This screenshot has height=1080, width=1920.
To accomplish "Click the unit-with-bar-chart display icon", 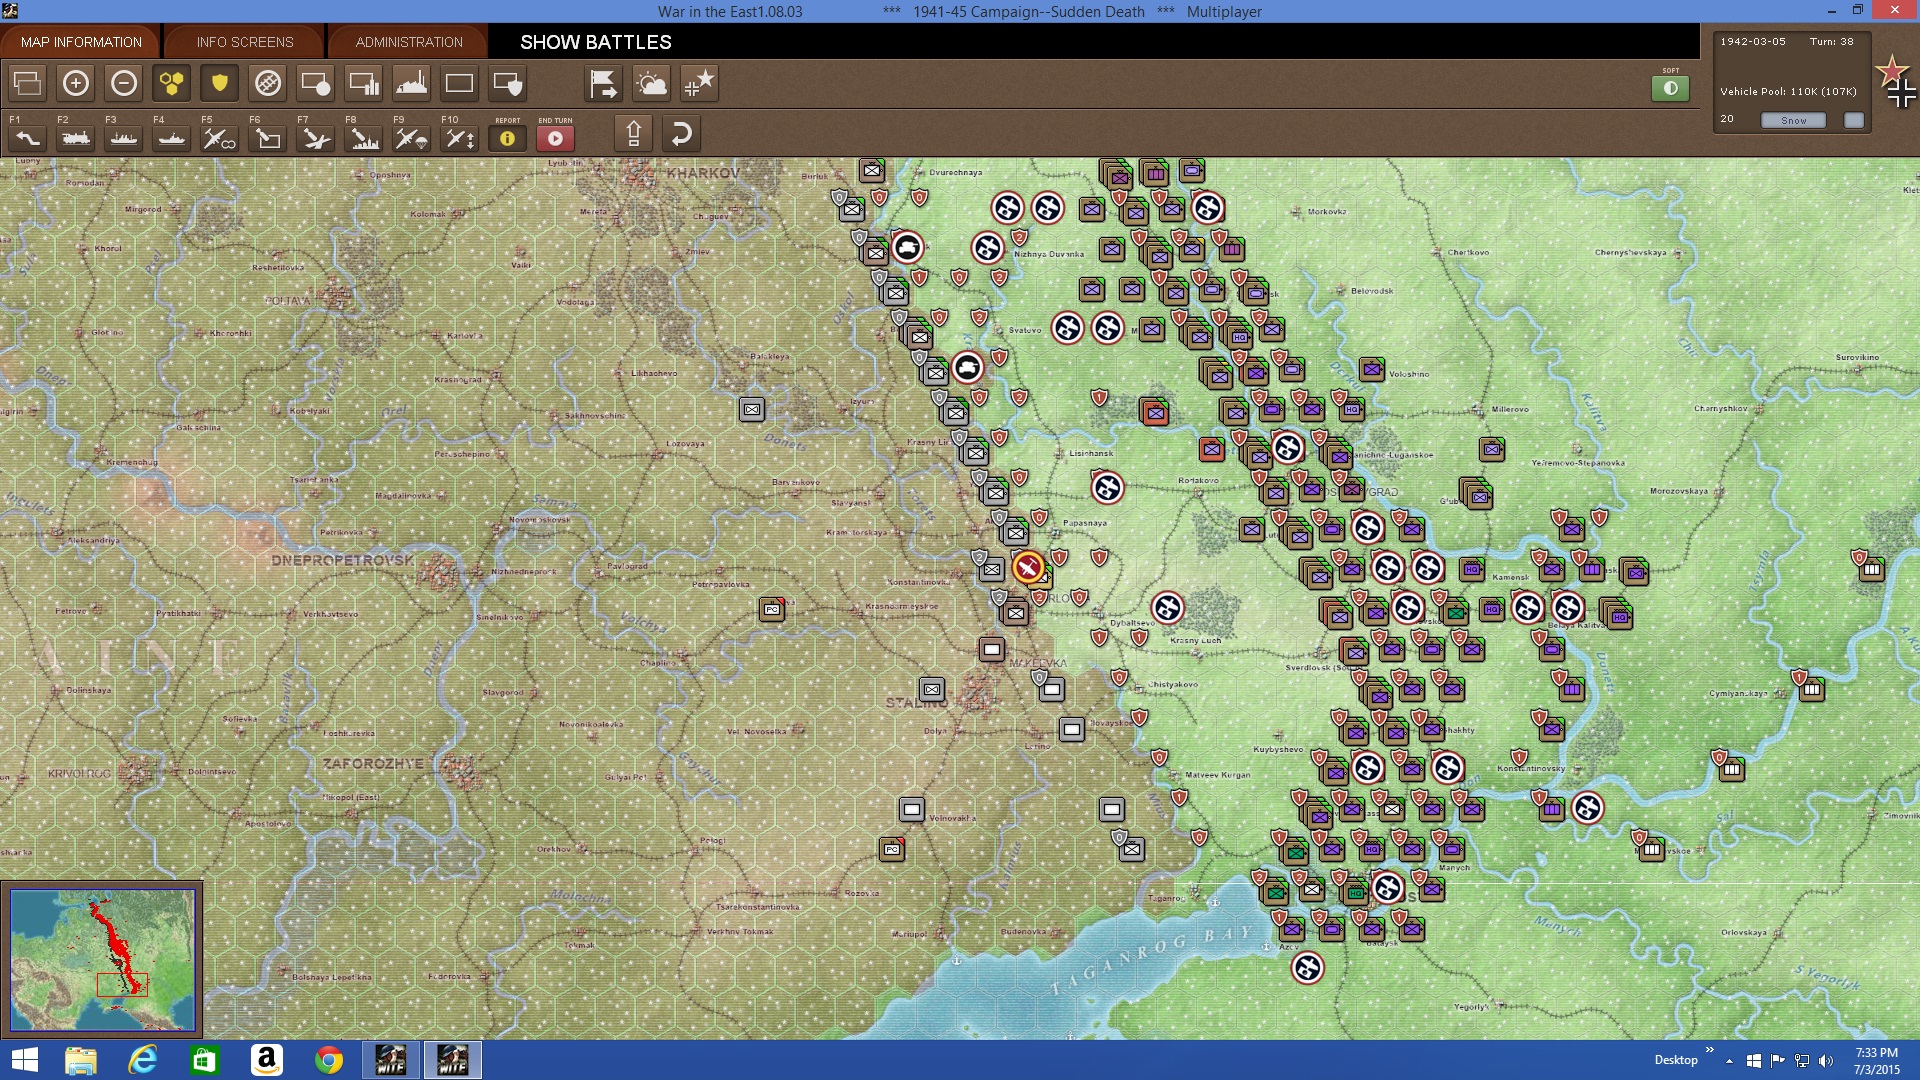I will 364,83.
